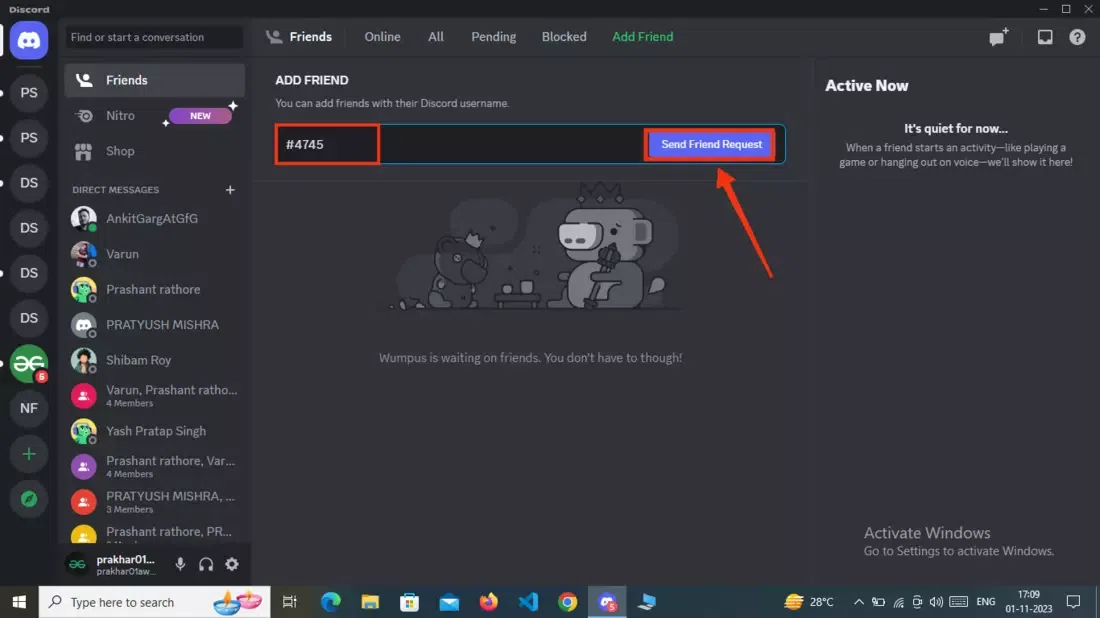Image resolution: width=1100 pixels, height=618 pixels.
Task: Click PRATYUSH MISHRA avatar
Action: pos(83,325)
